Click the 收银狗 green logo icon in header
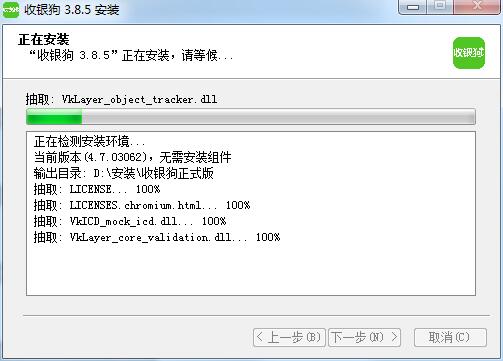Viewport: 503px width, 361px height. click(x=469, y=53)
